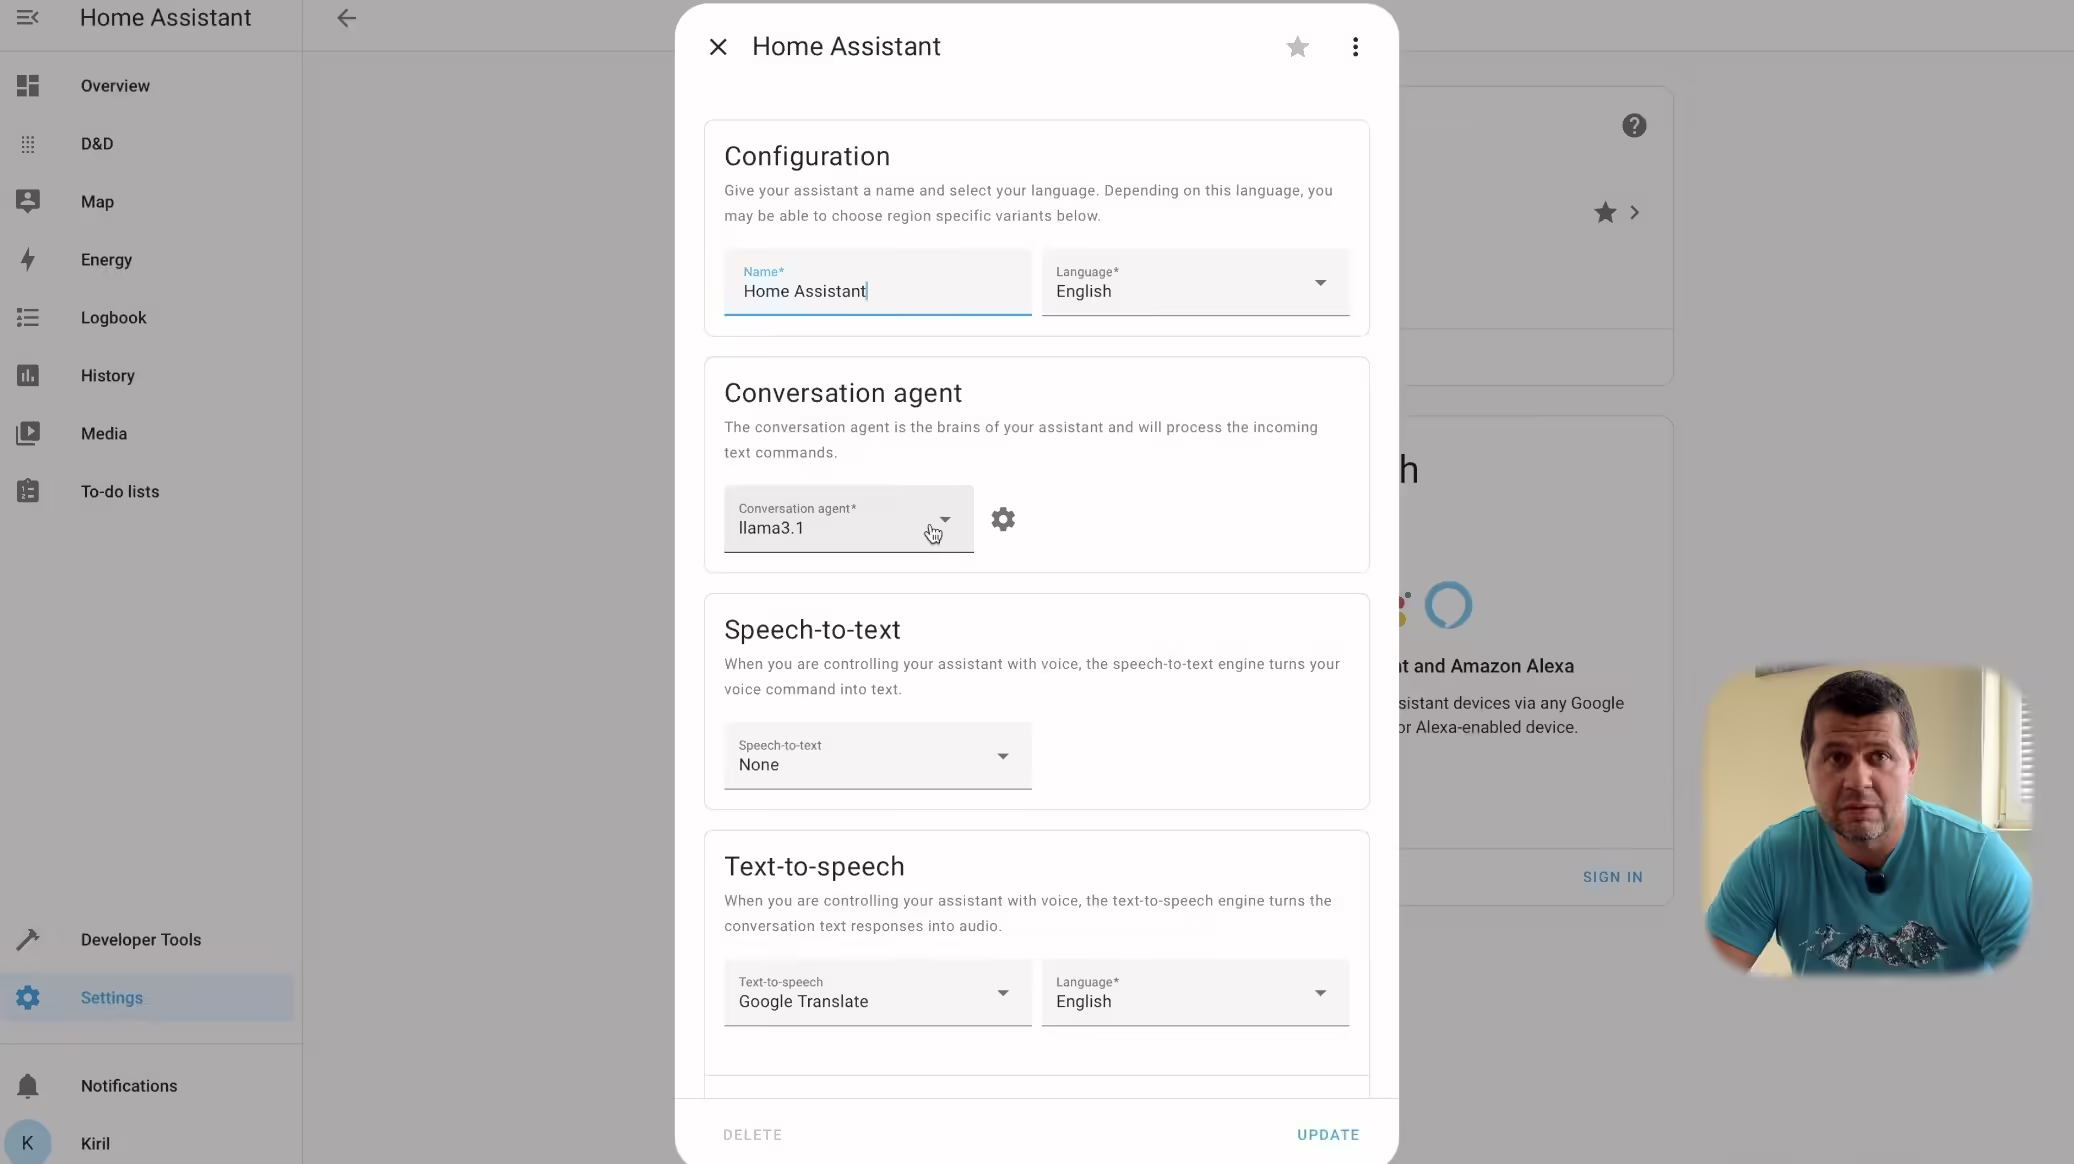Viewport: 2074px width, 1164px height.
Task: Click the presenter webcam thumbnail
Action: point(1868,820)
